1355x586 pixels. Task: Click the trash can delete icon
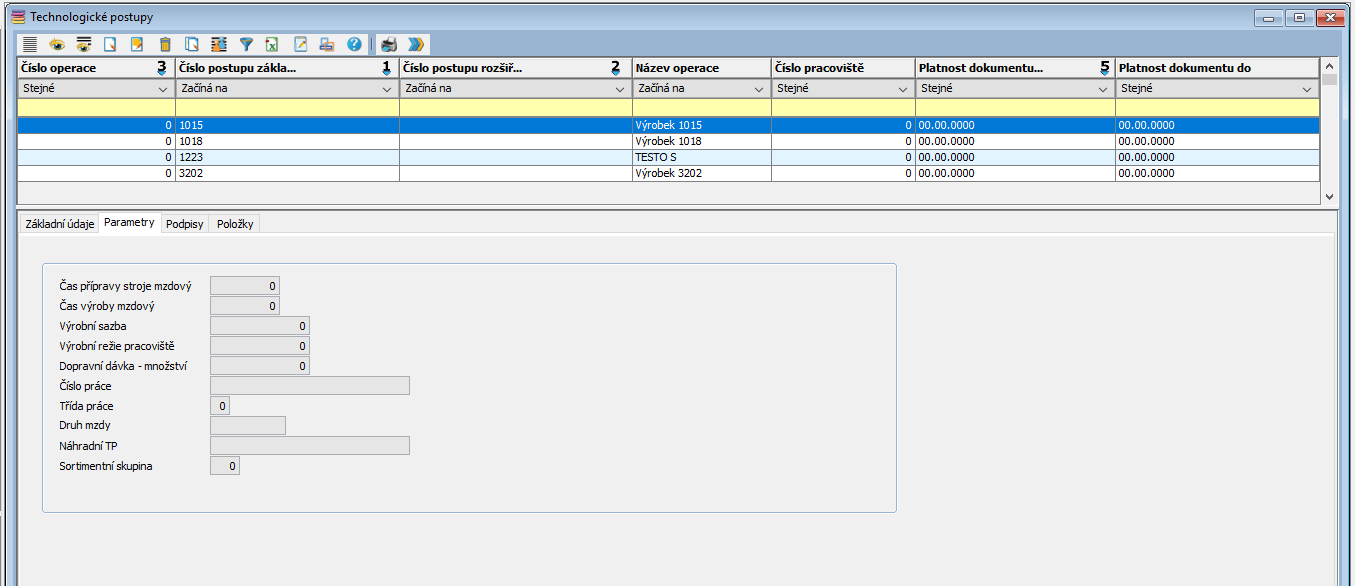pyautogui.click(x=165, y=44)
